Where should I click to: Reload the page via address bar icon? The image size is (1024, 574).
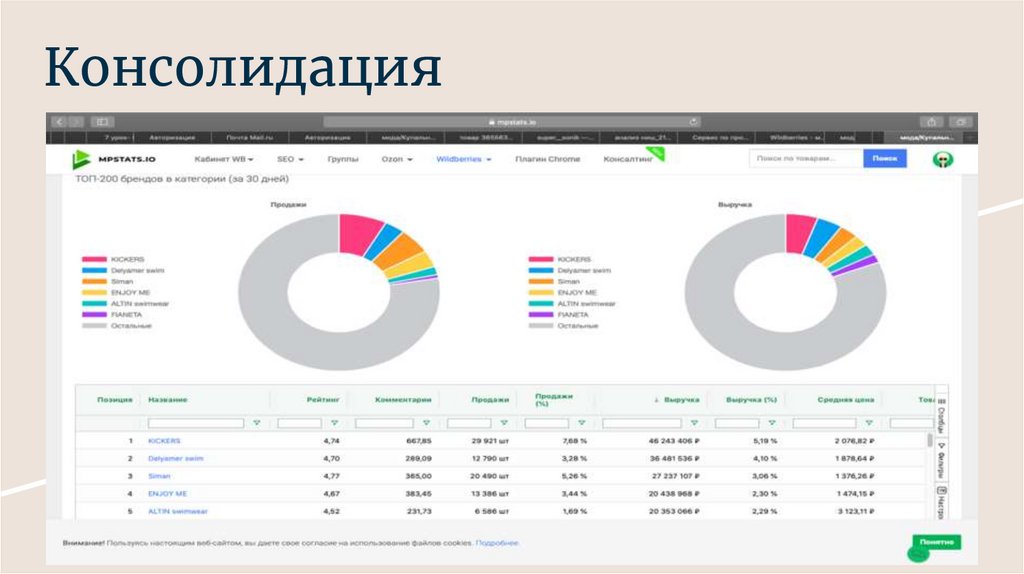point(693,121)
